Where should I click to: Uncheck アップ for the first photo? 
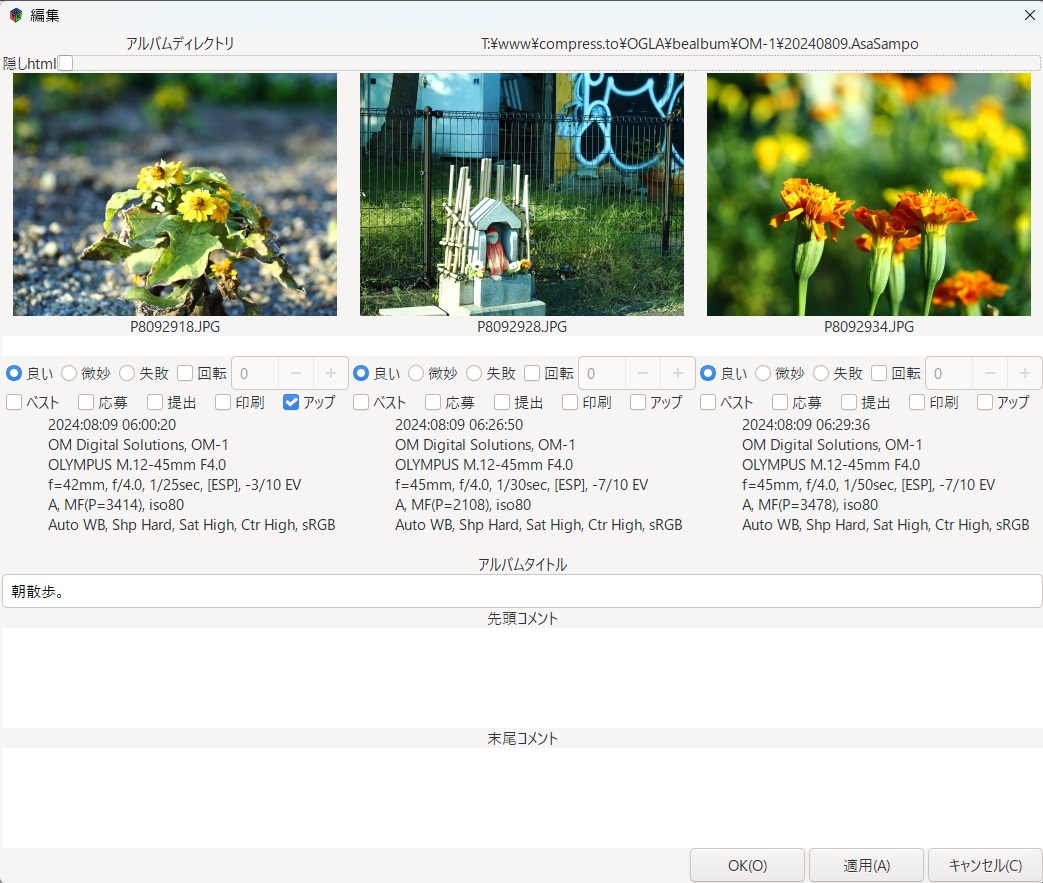[x=291, y=402]
